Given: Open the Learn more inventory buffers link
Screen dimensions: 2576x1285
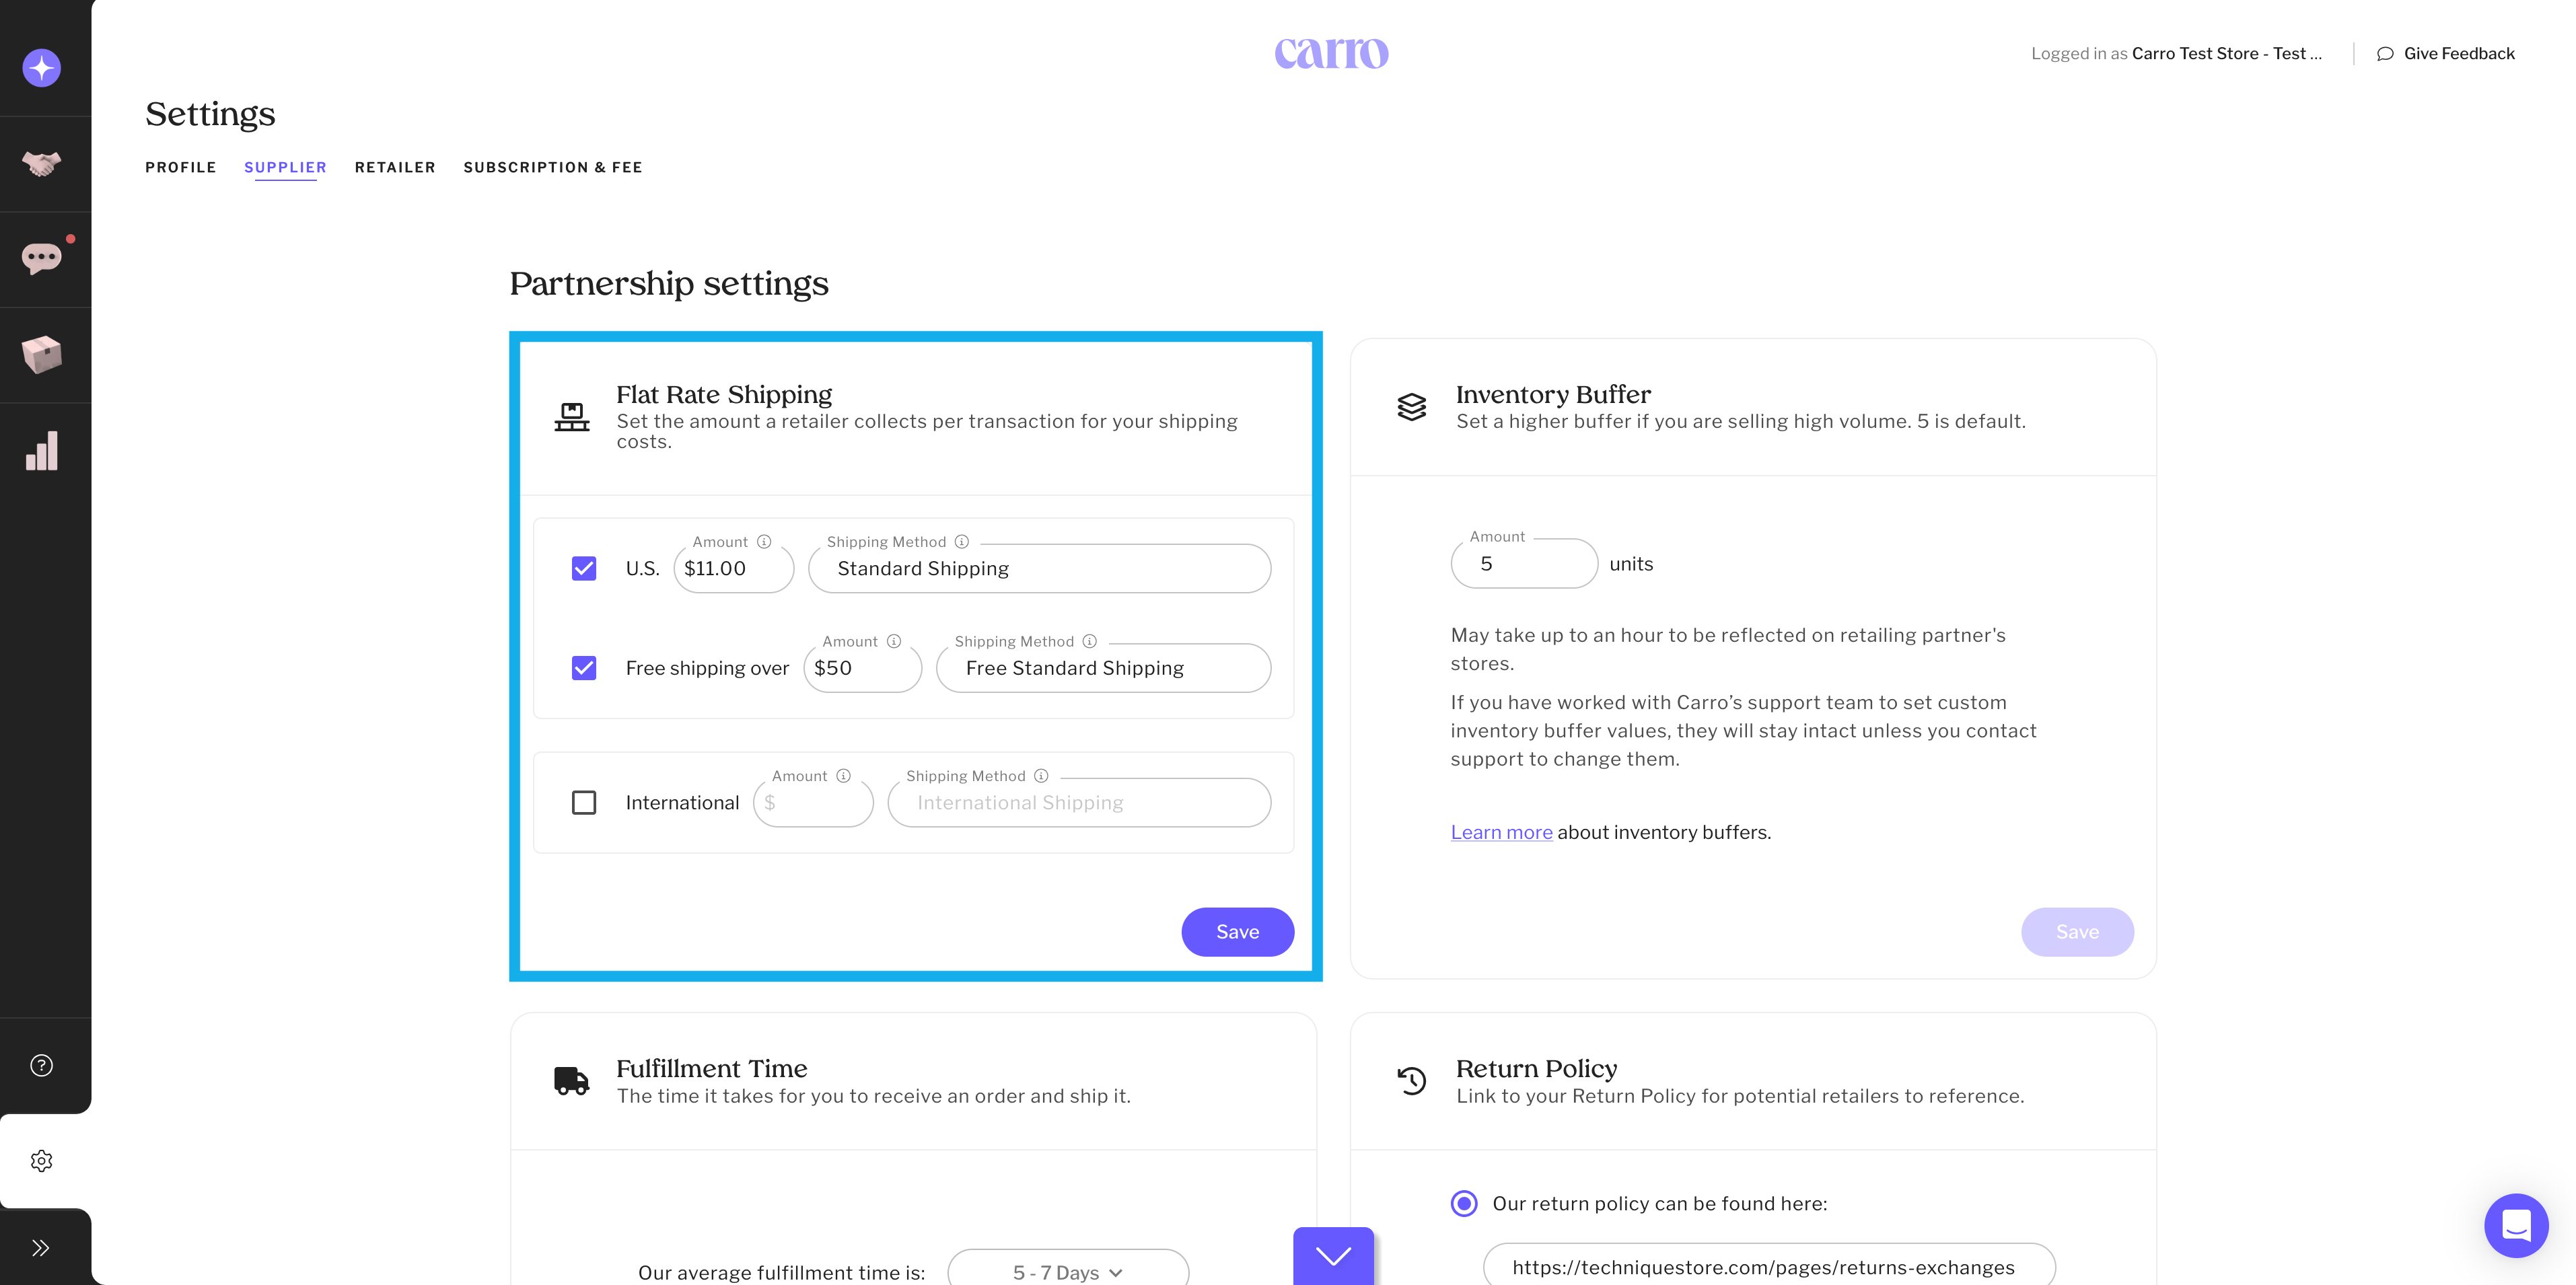Looking at the screenshot, I should point(1501,832).
